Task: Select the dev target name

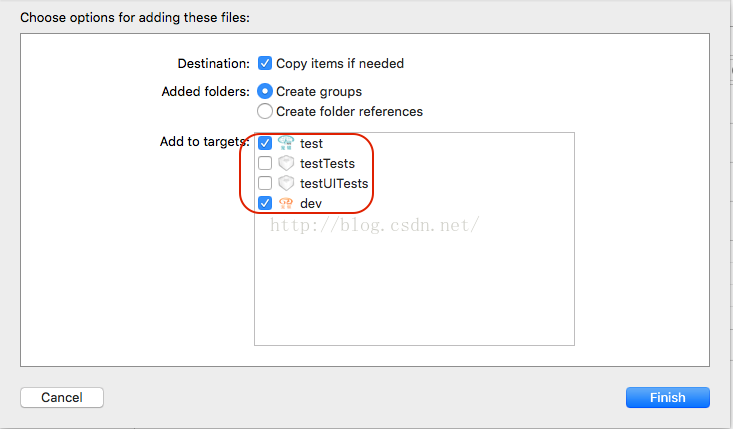Action: (x=310, y=203)
